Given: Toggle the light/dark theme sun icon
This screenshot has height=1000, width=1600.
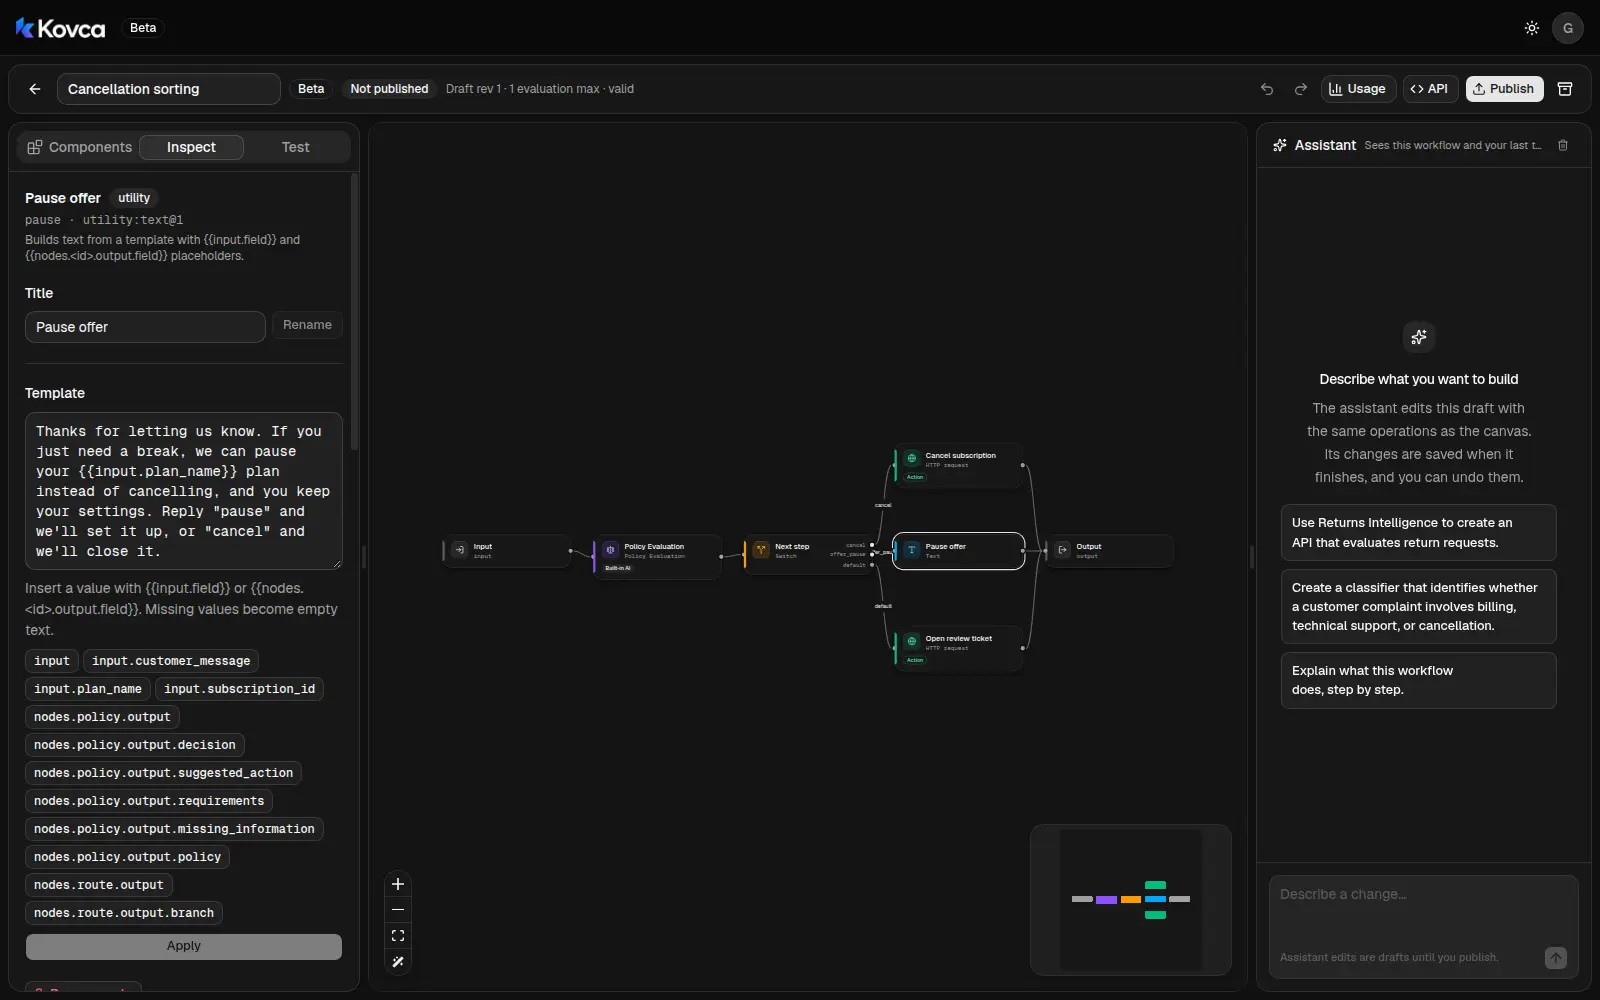Looking at the screenshot, I should coord(1531,28).
